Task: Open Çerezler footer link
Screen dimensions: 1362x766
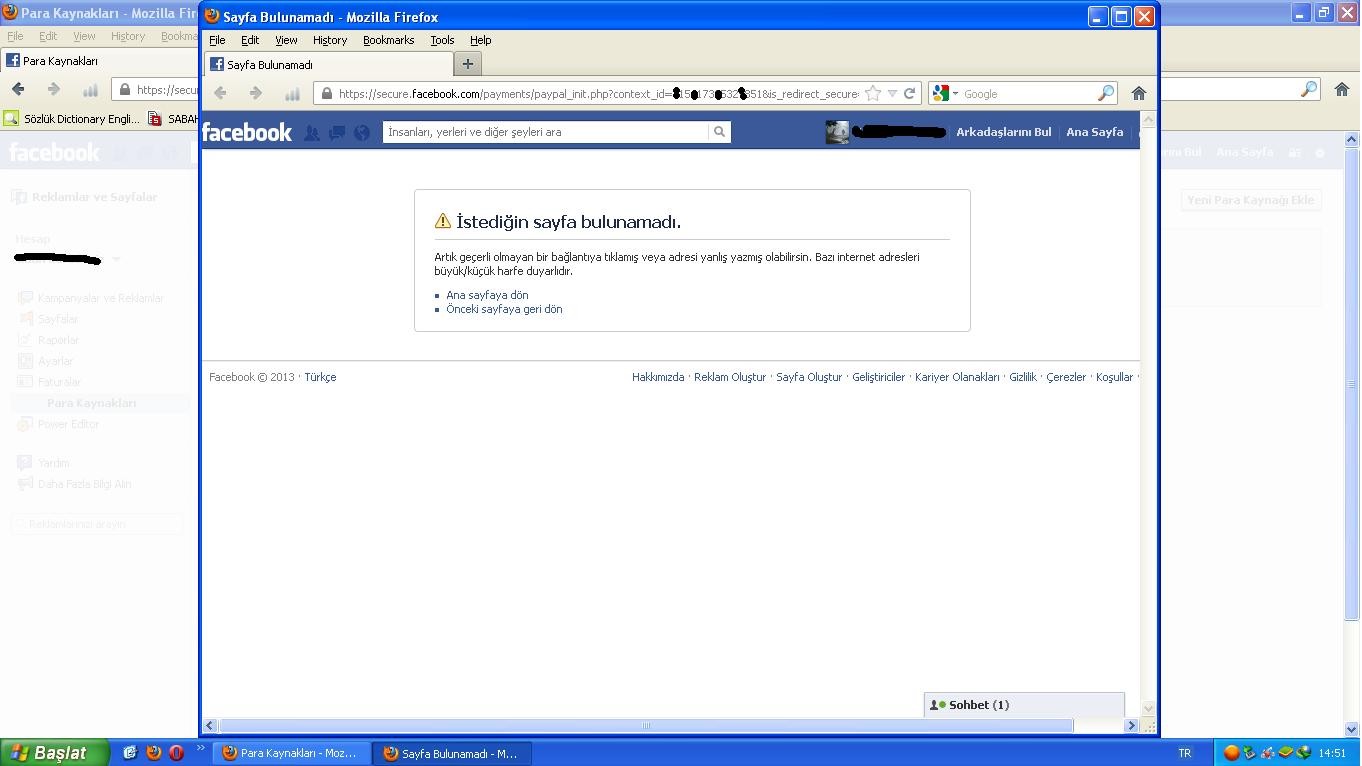Action: (1066, 377)
